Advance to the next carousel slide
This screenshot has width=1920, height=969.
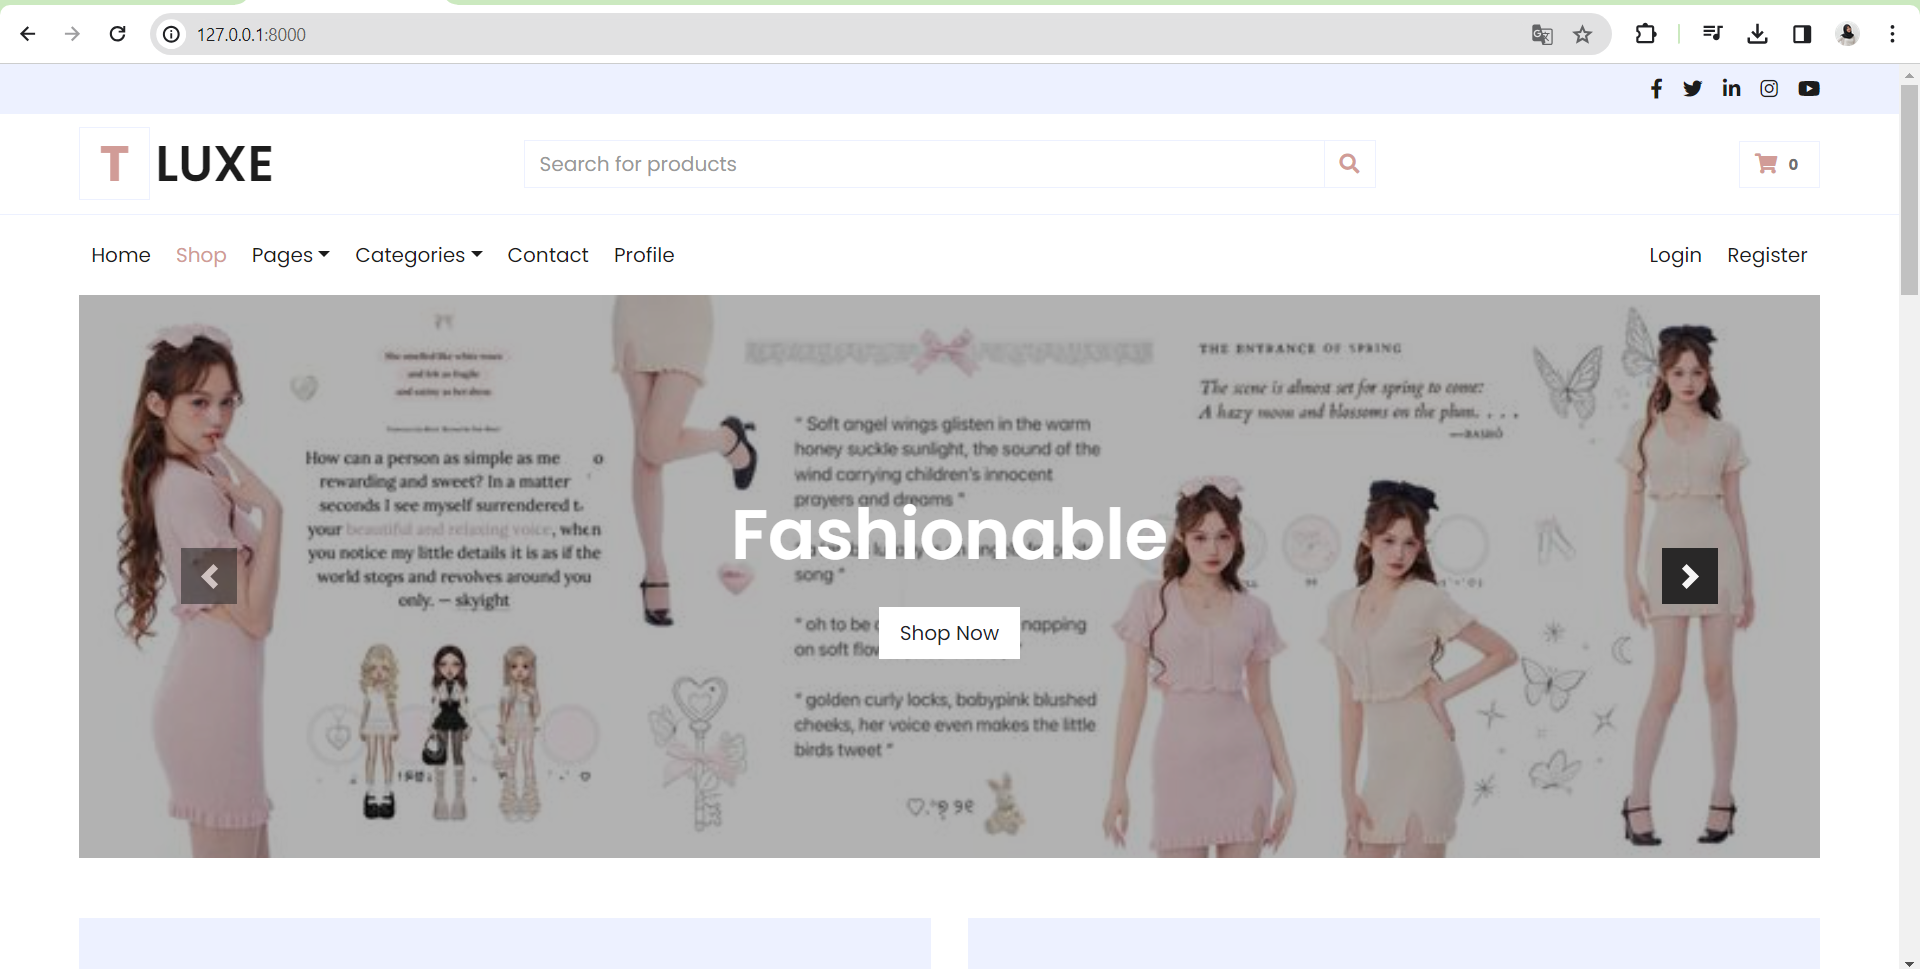pos(1689,576)
